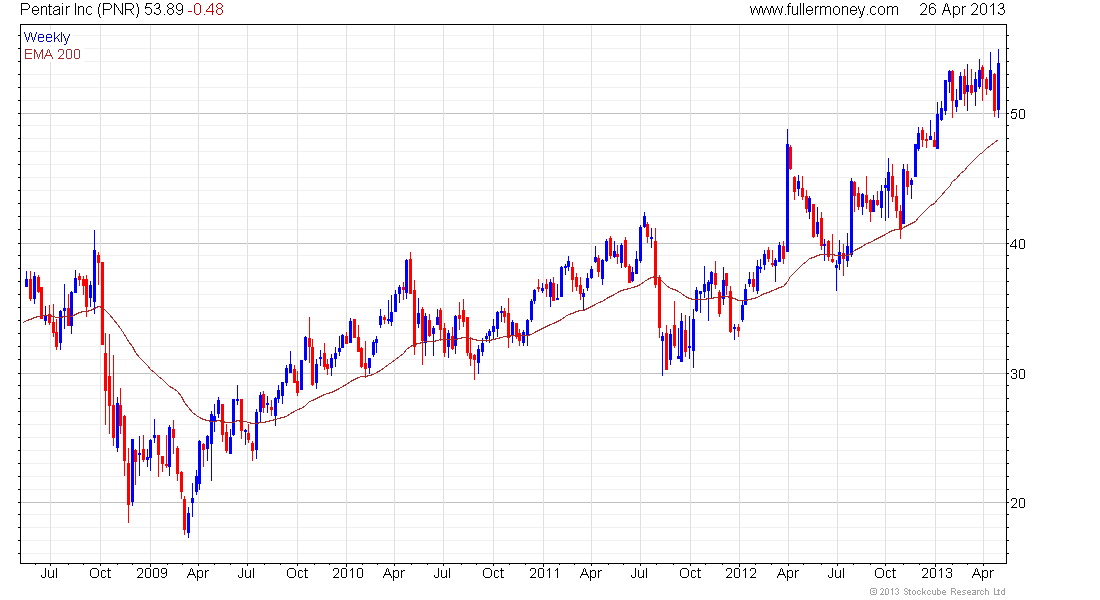
Task: Click the 2011 label on the time axis
Action: coord(544,573)
